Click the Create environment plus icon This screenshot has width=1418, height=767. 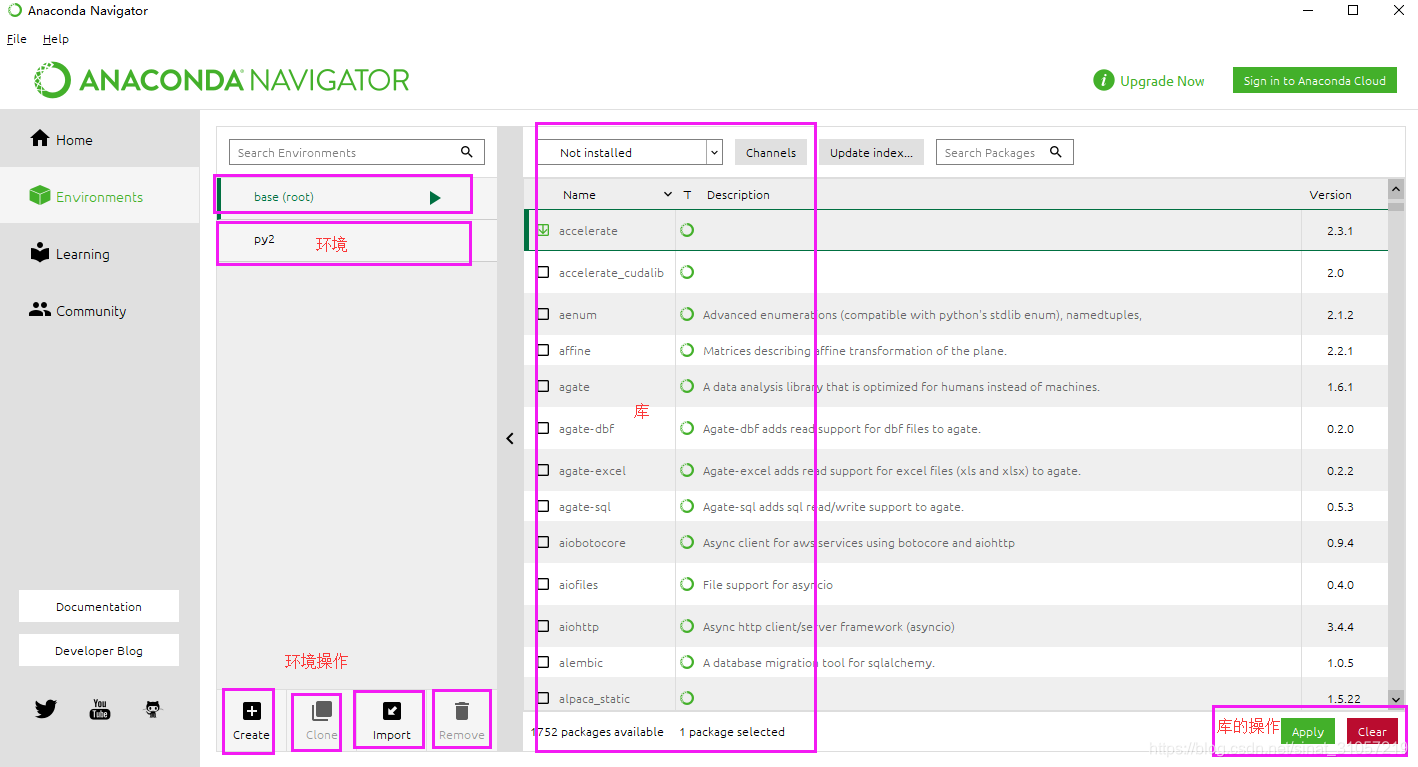252,711
